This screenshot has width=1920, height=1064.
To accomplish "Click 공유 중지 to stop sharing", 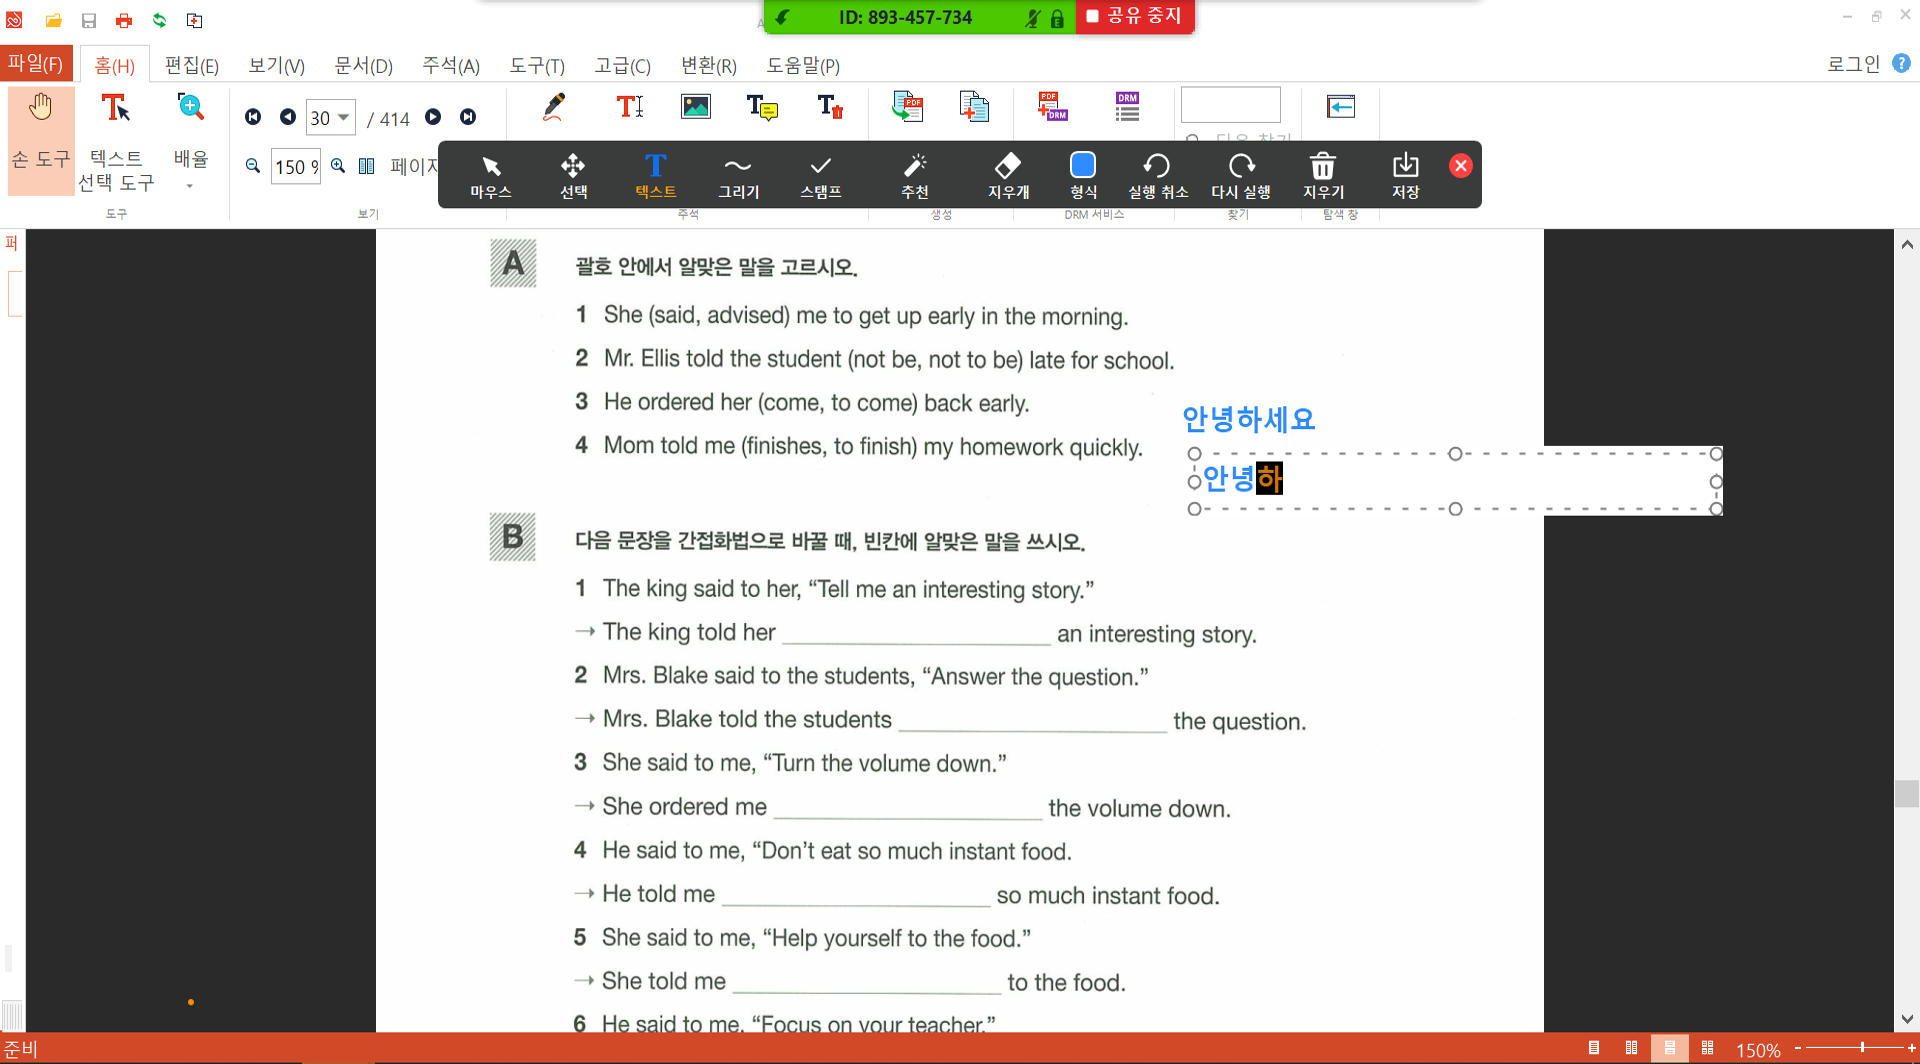I will point(1135,16).
